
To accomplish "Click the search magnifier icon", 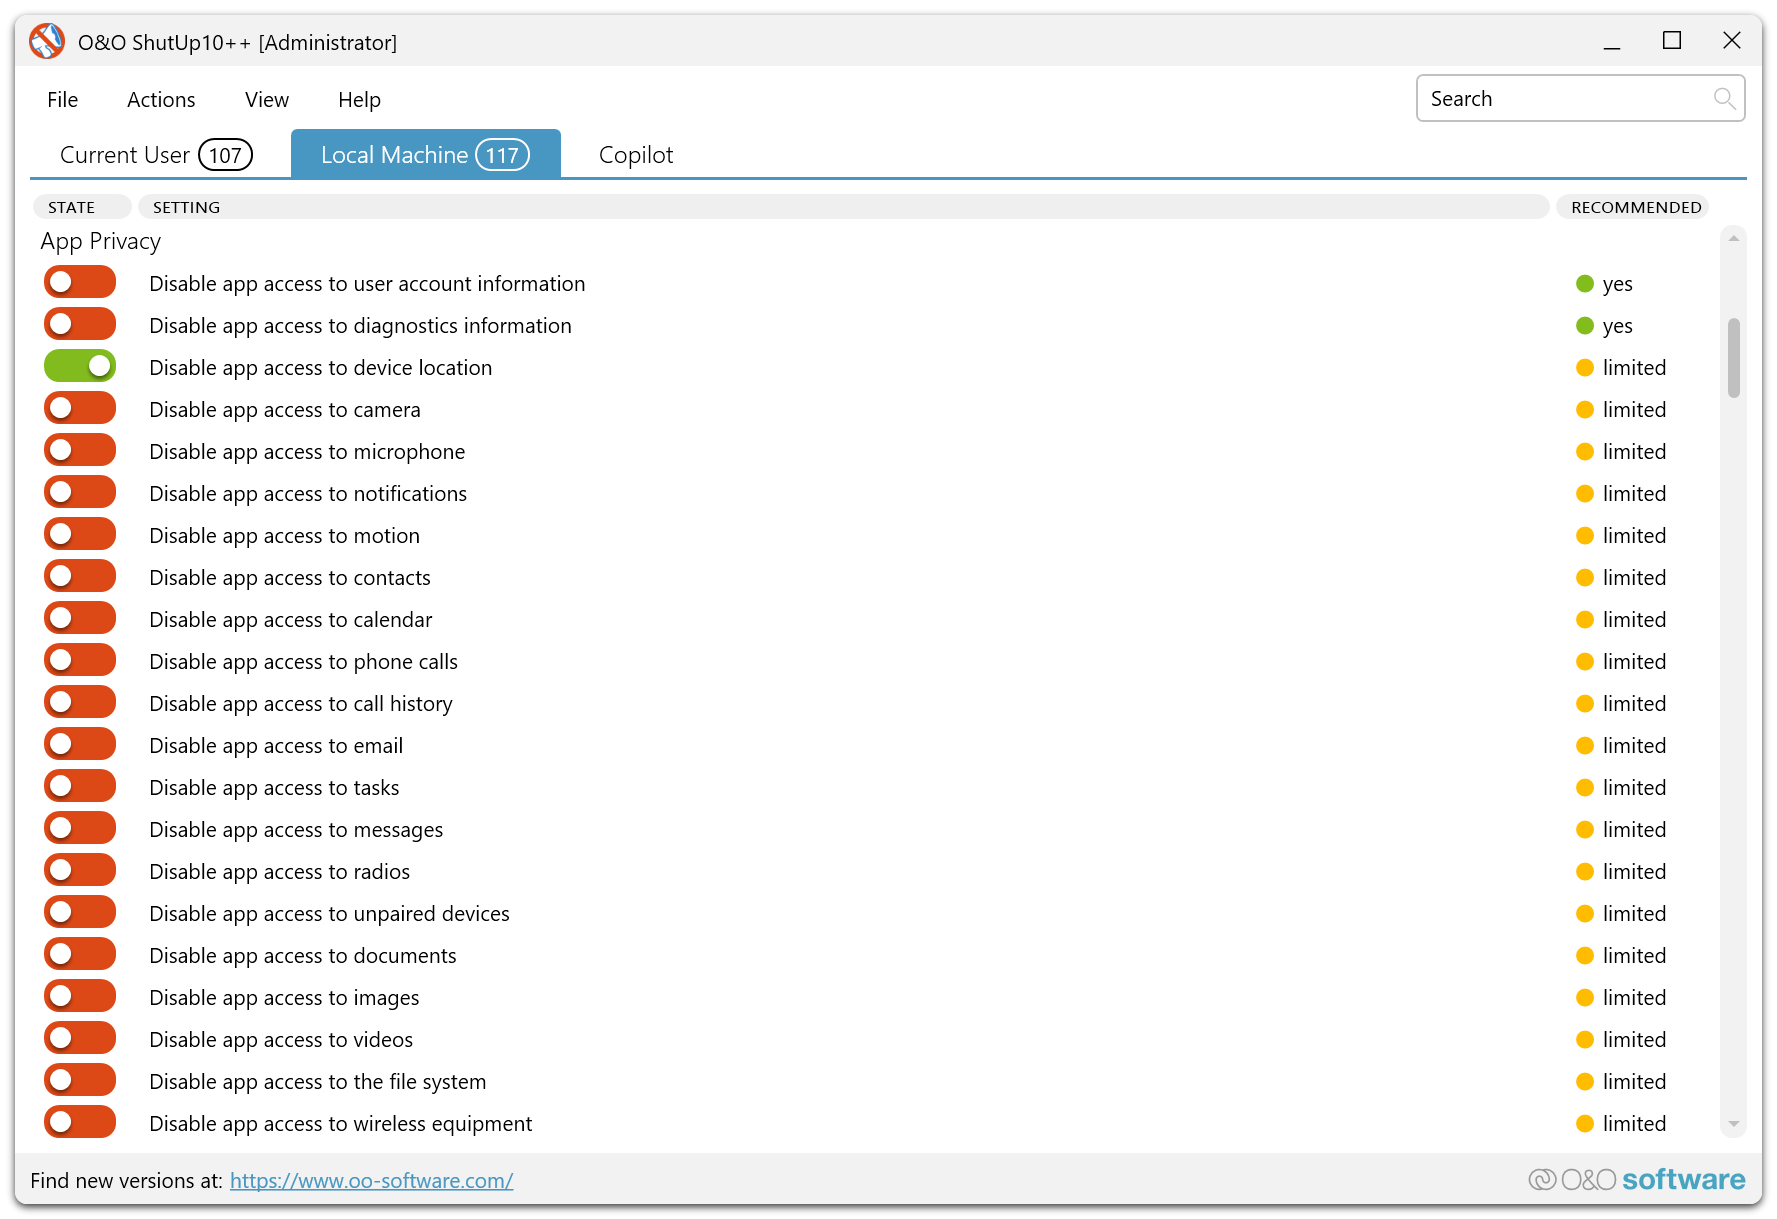I will (x=1723, y=98).
